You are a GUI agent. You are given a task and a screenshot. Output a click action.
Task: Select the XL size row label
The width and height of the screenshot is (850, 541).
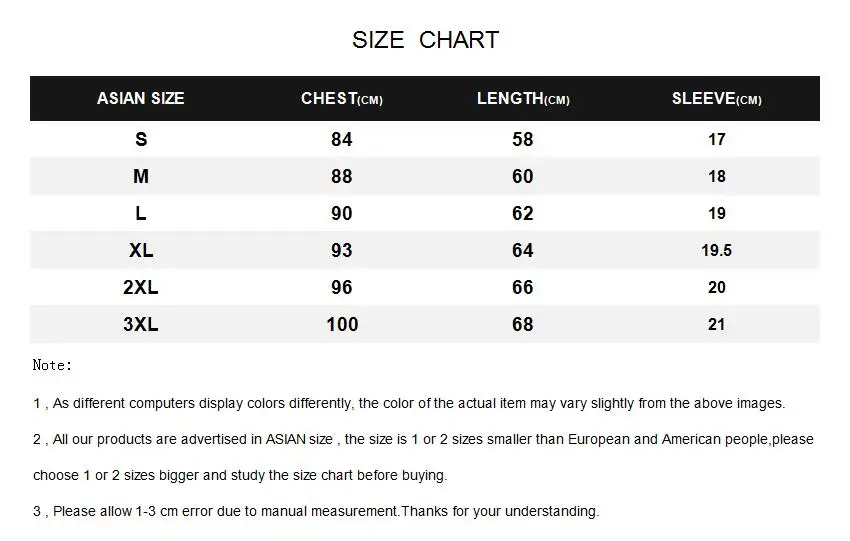141,250
